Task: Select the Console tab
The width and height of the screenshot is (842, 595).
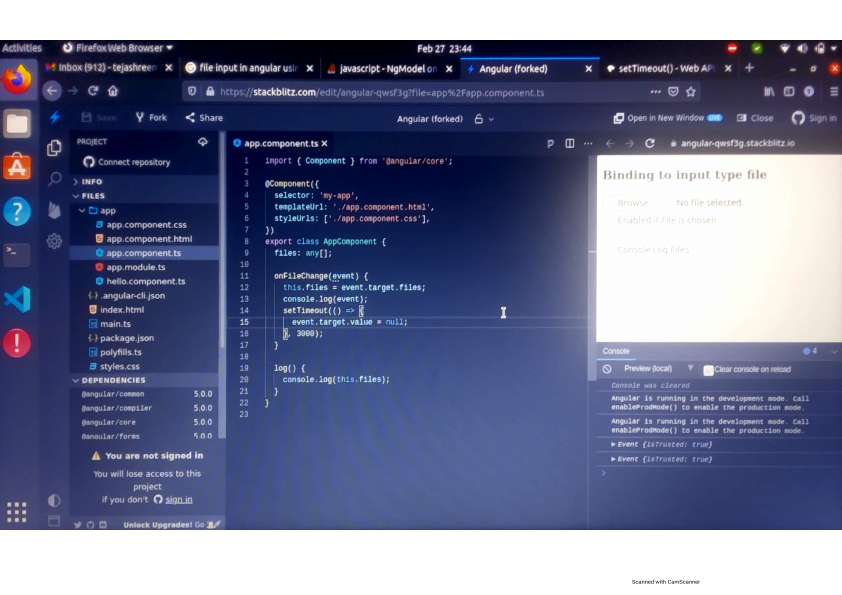Action: click(616, 351)
